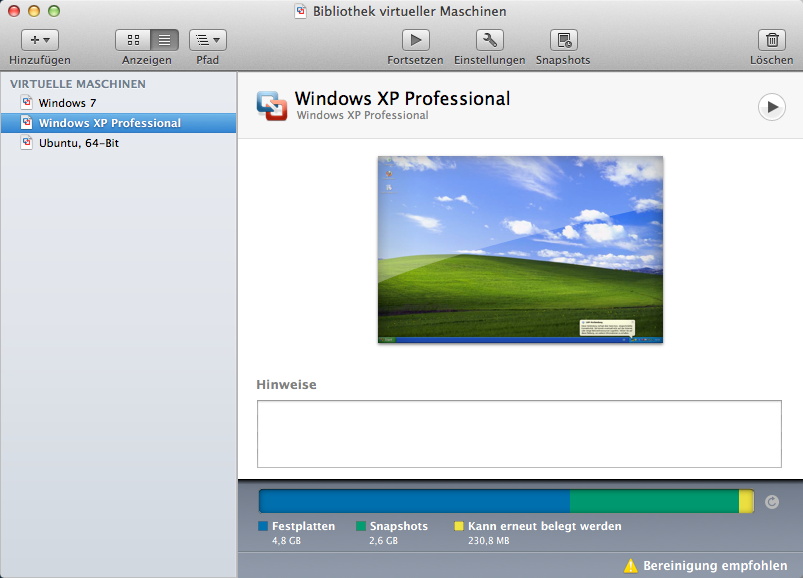
Task: Click the Windows XP desktop preview thumbnail
Action: coord(520,249)
